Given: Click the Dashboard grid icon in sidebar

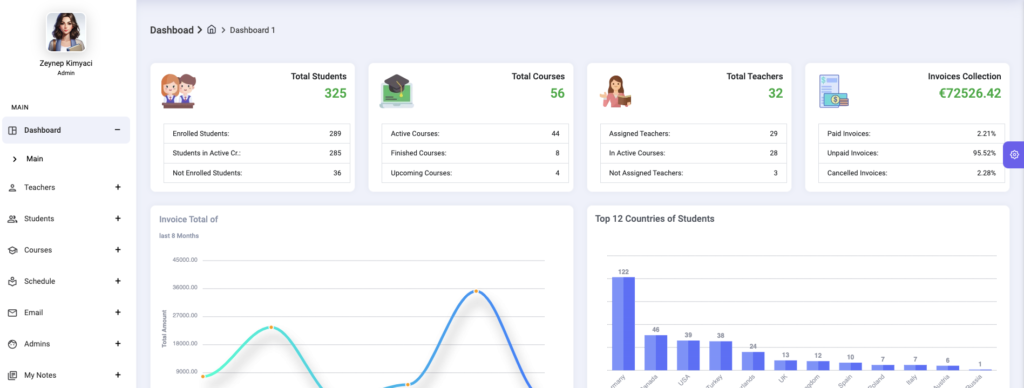Looking at the screenshot, I should pos(12,130).
